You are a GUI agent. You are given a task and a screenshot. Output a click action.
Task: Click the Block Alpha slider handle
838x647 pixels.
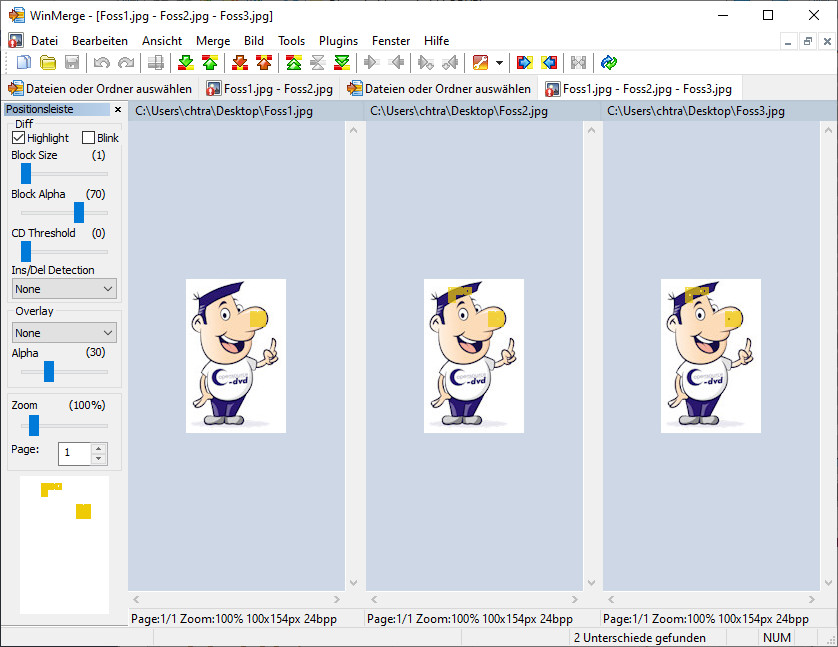tap(78, 212)
